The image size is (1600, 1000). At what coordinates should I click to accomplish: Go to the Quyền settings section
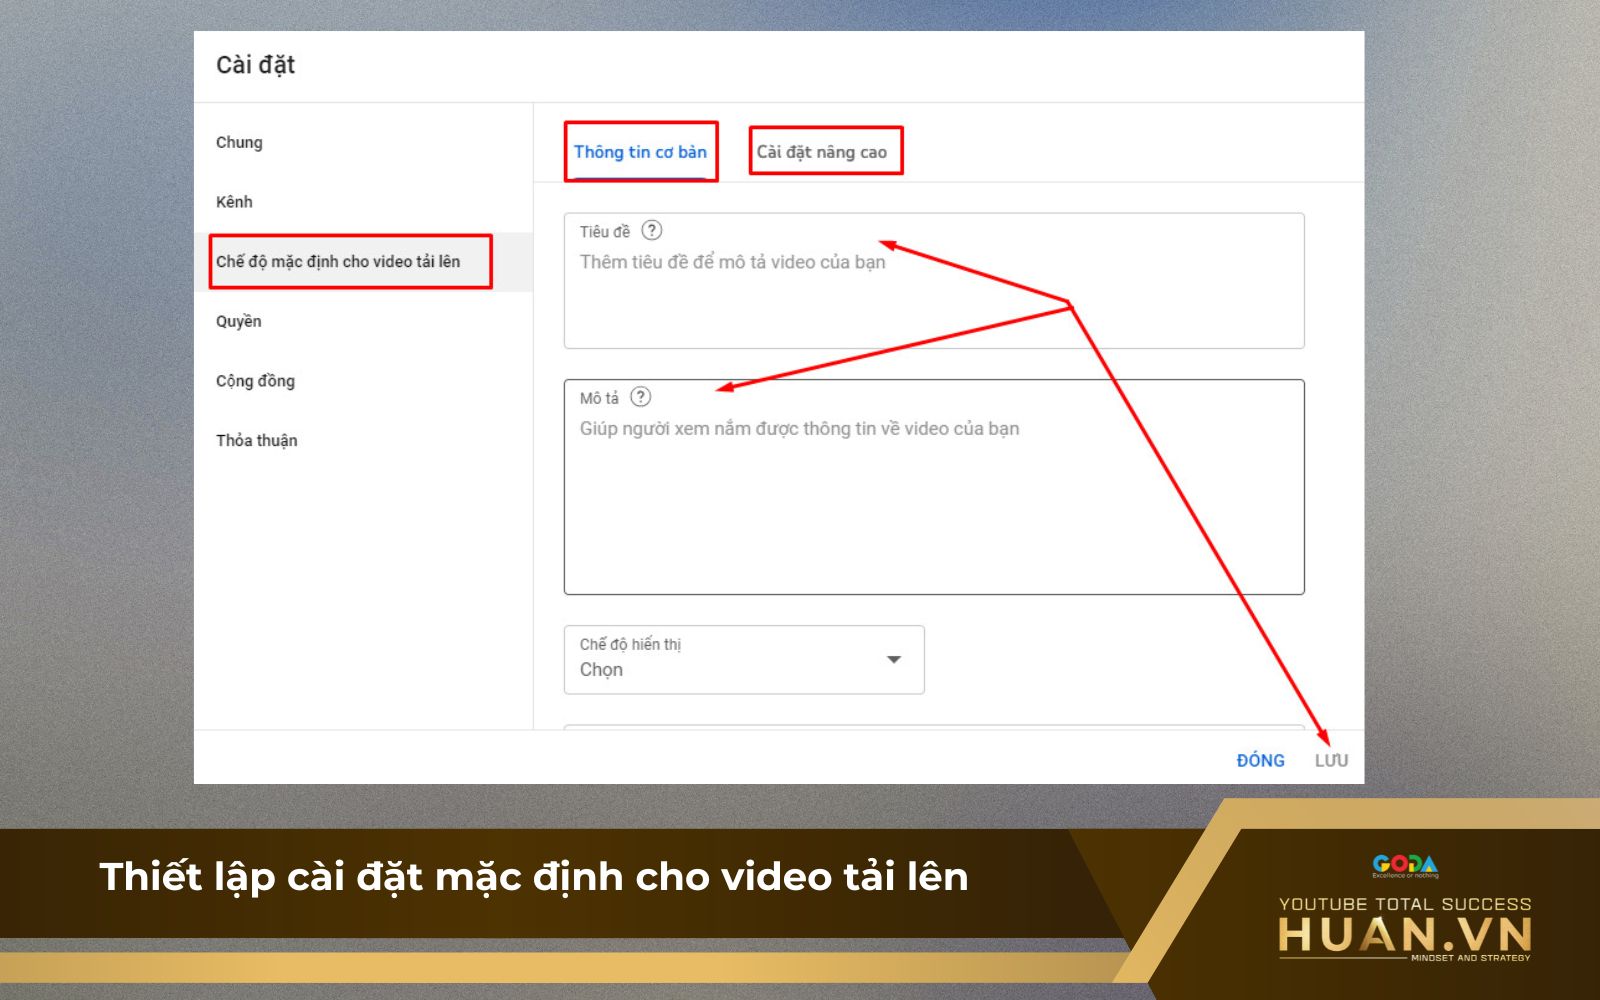click(x=238, y=321)
